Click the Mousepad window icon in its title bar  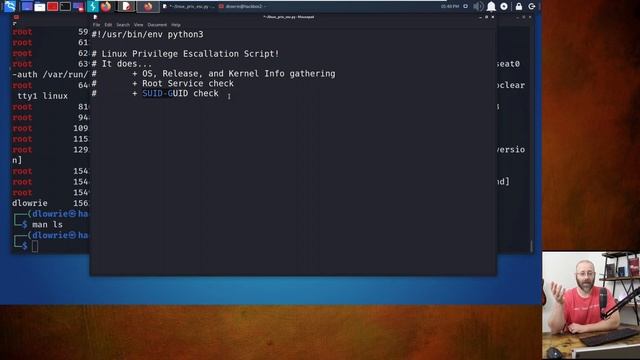coord(95,17)
